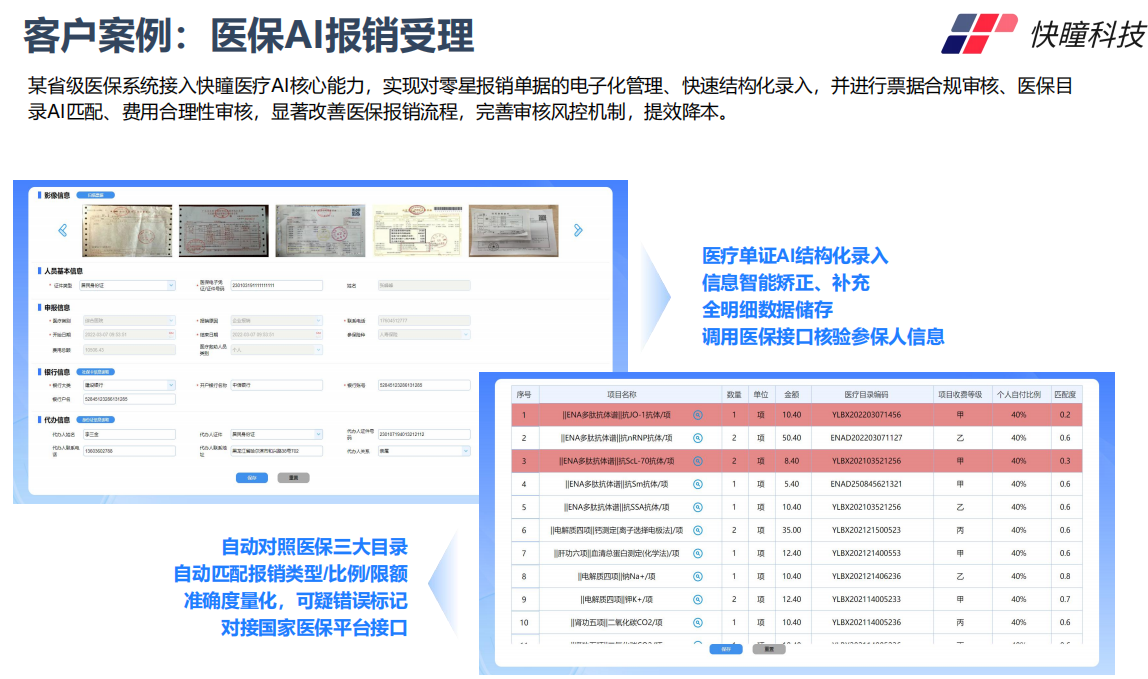The height and width of the screenshot is (679, 1148).
Task: Expand the 代办人证件 dropdown
Action: [318, 434]
